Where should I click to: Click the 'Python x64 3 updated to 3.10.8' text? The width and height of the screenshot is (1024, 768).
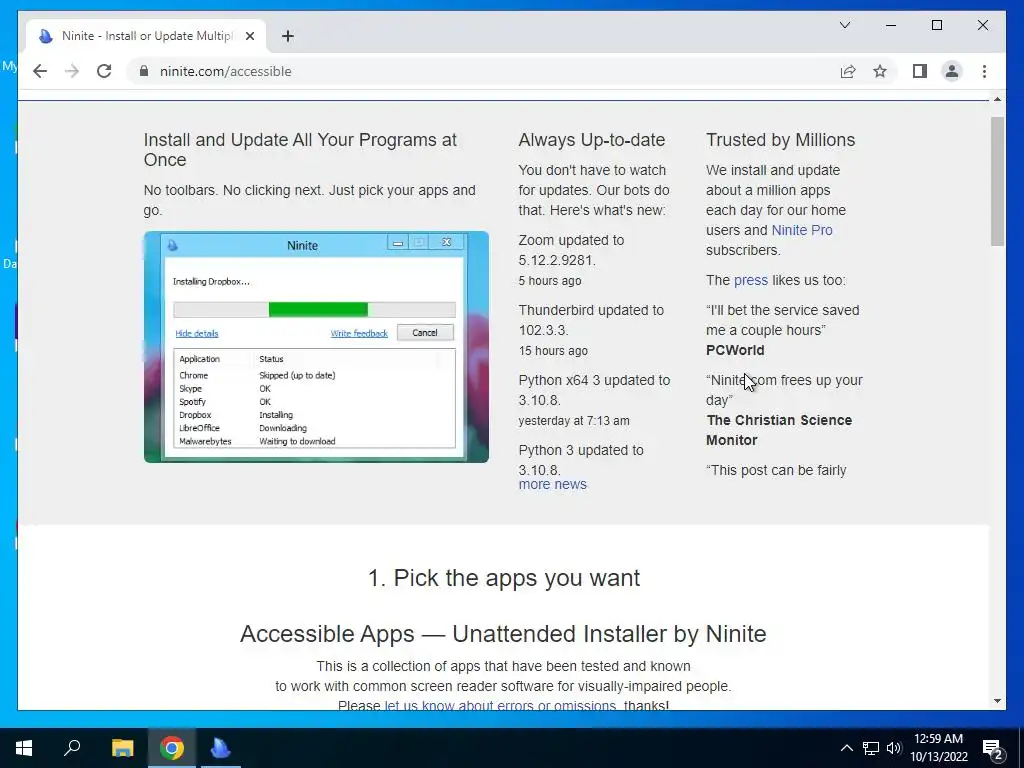pyautogui.click(x=594, y=390)
